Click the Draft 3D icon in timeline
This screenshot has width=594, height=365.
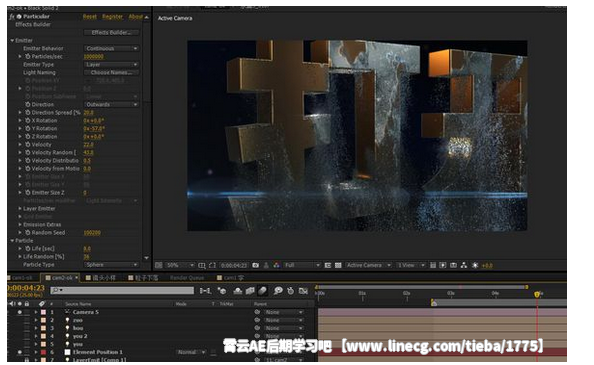pos(222,291)
